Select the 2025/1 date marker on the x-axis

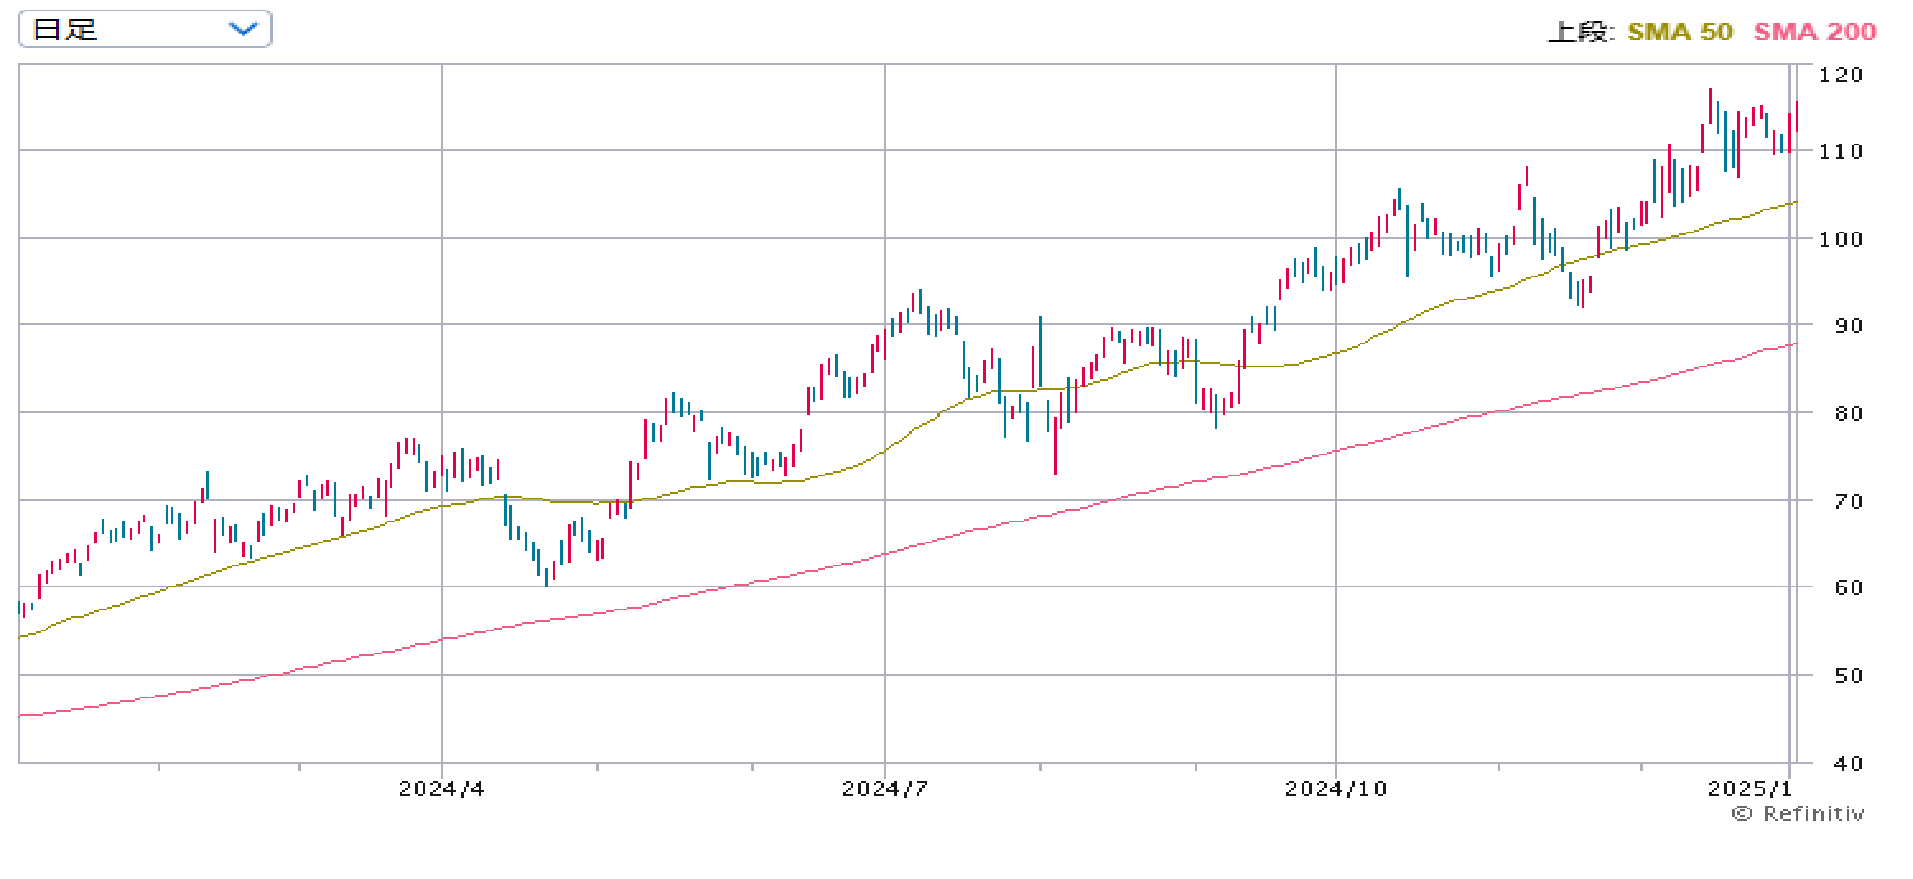point(1749,789)
